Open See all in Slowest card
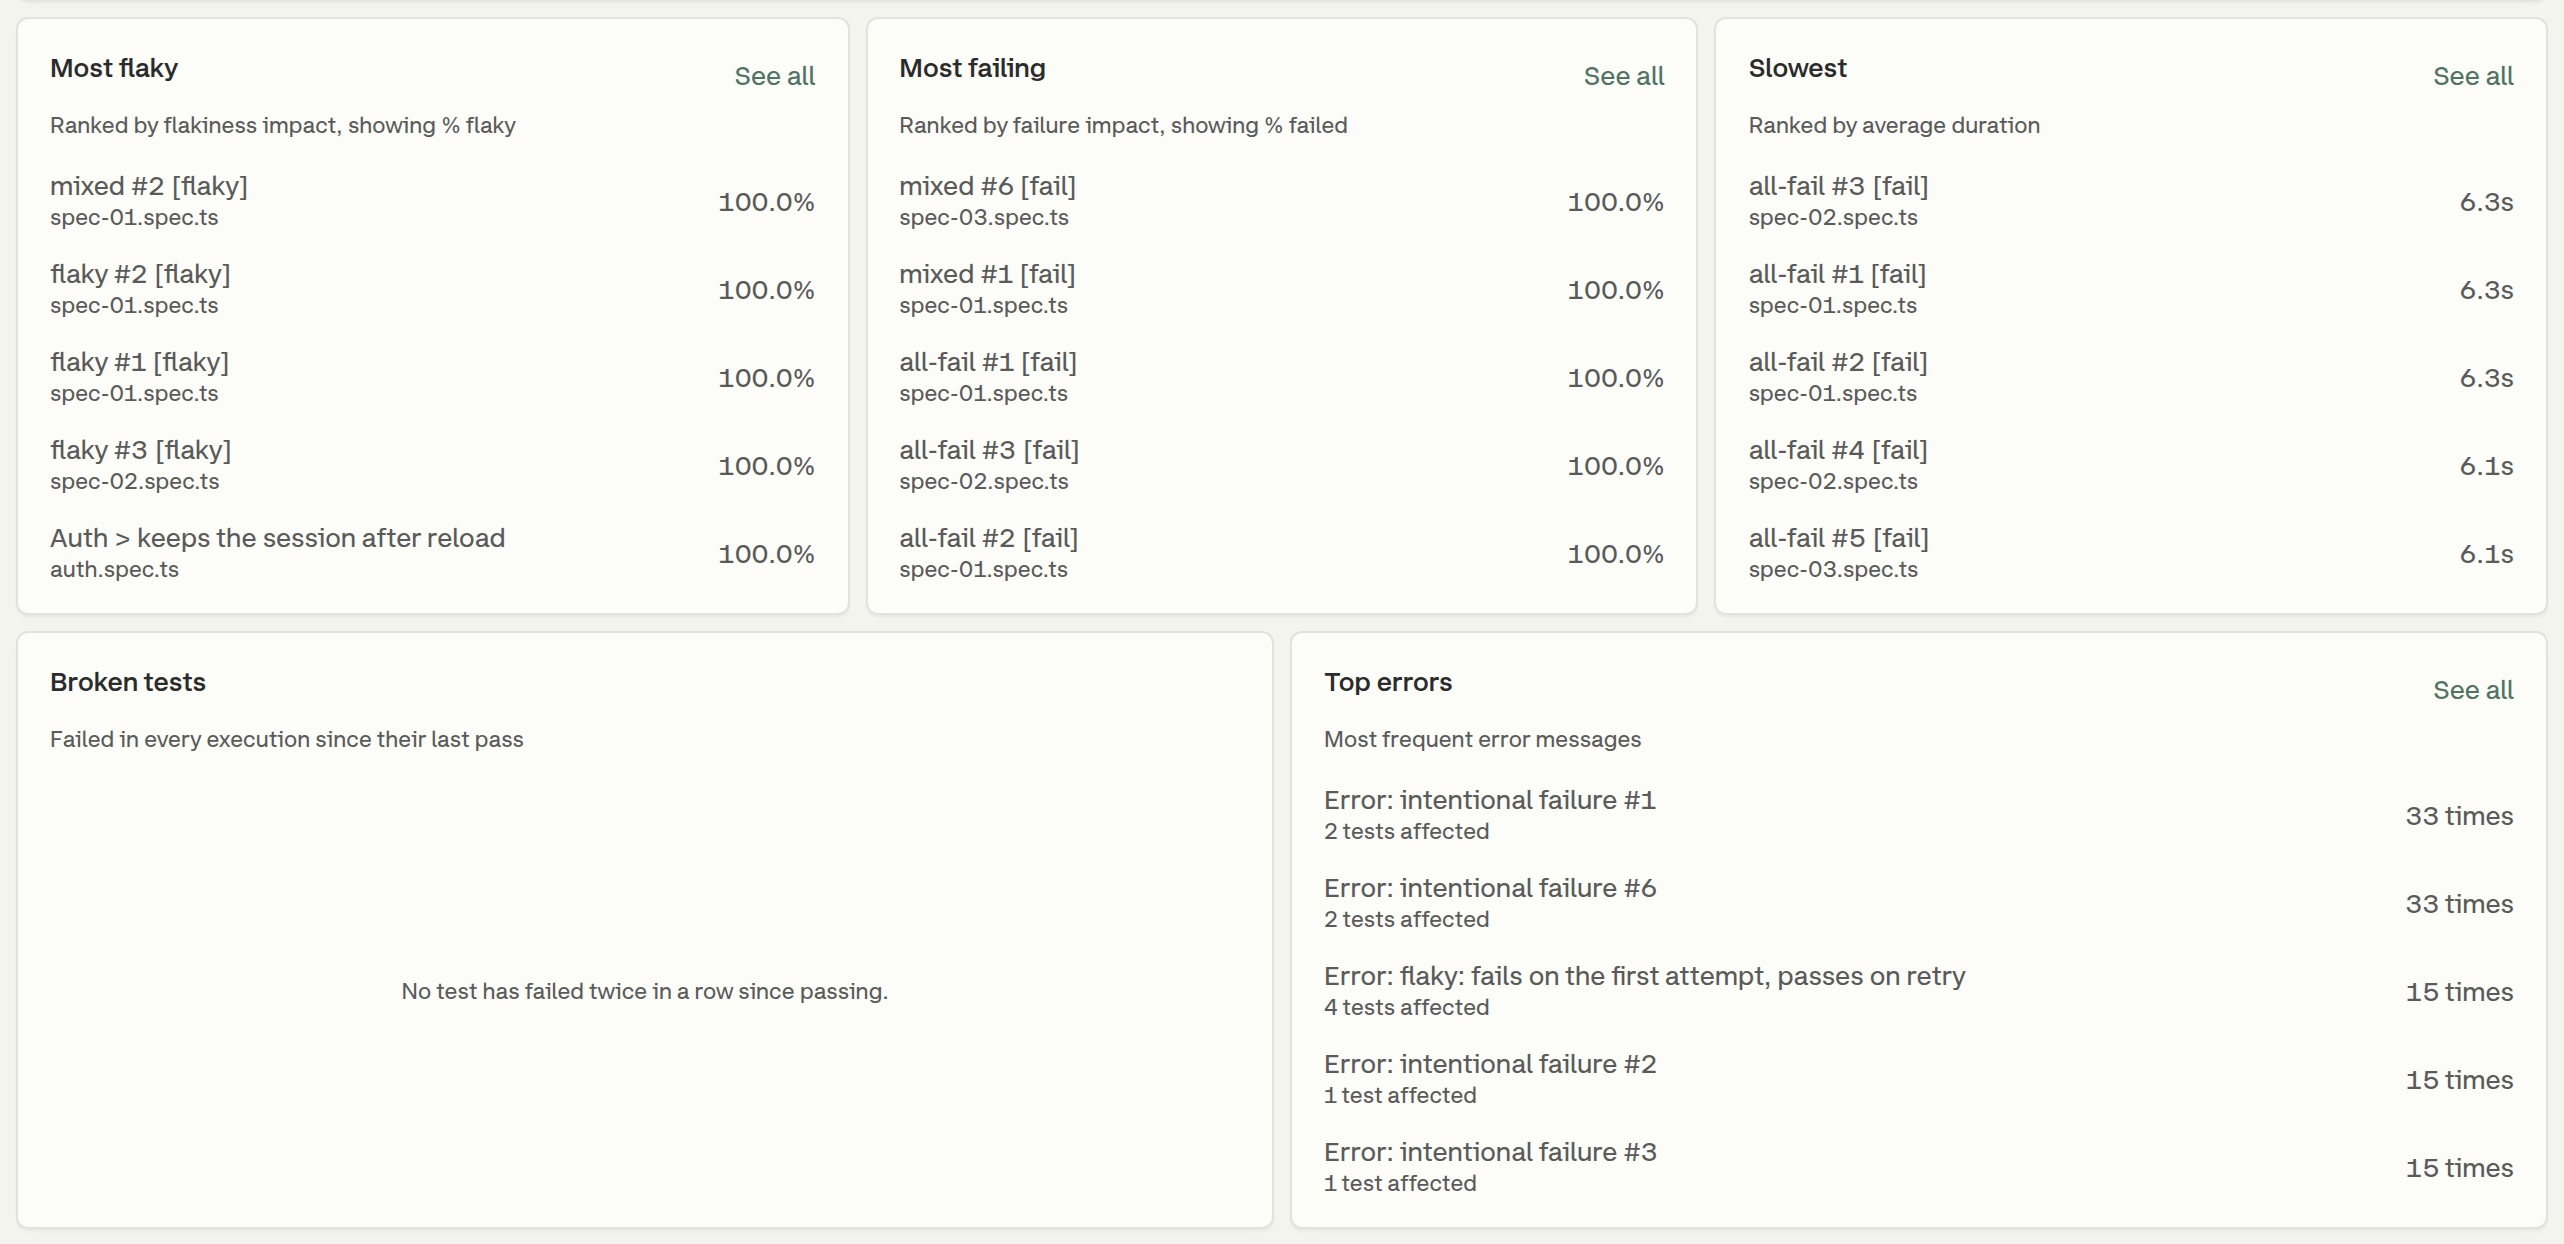Image resolution: width=2564 pixels, height=1244 pixels. click(x=2472, y=76)
